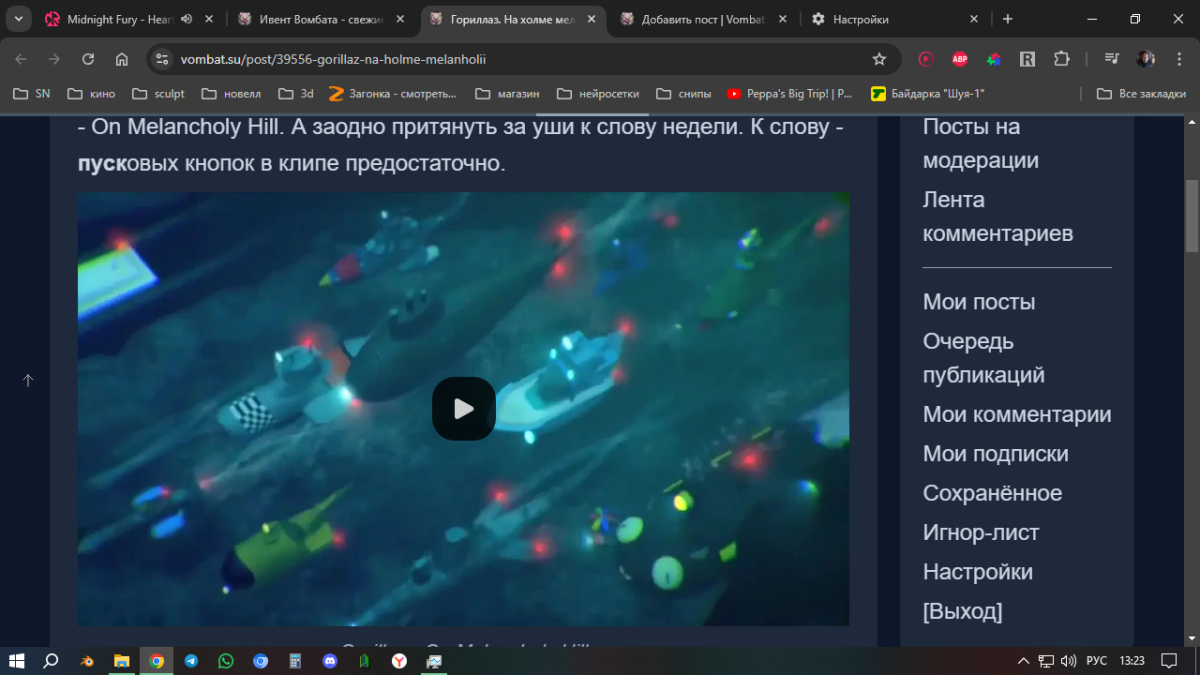Open the Chrome three-dot menu
Screen dimensions: 1200x675
point(1178,59)
